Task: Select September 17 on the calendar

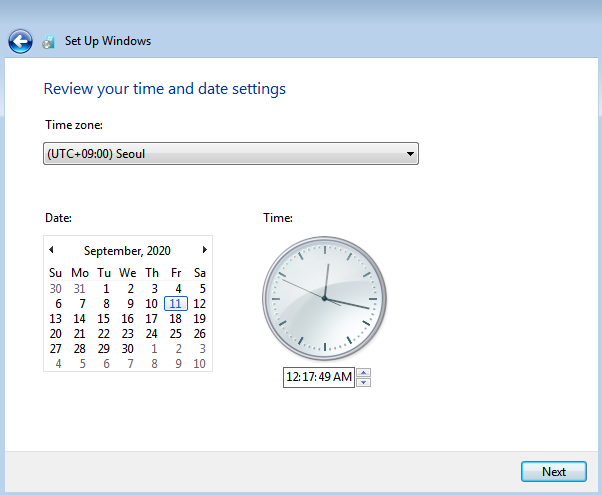Action: 151,319
